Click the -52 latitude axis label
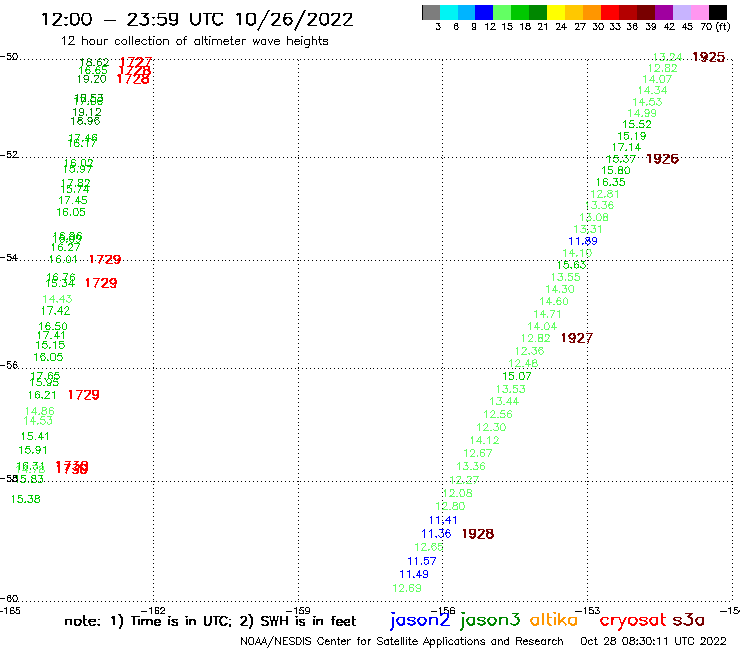This screenshot has width=740, height=650. point(9,155)
